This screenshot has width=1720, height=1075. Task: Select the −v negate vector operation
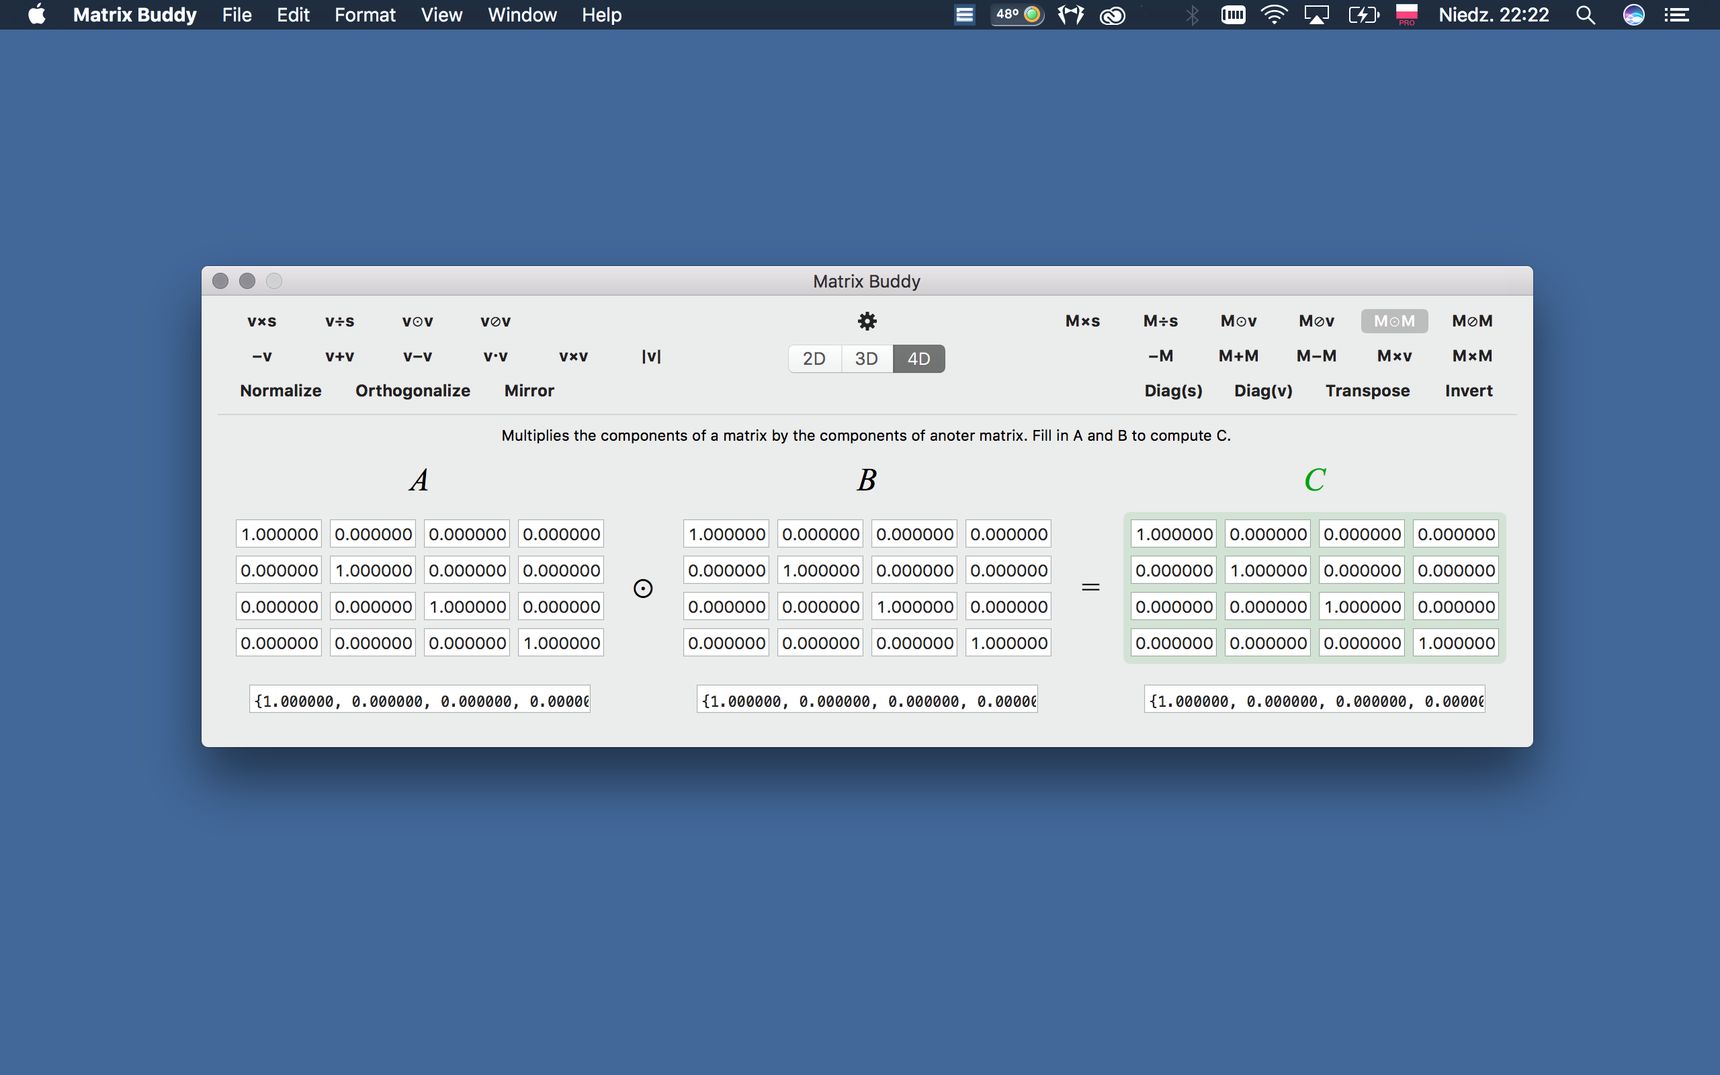click(262, 356)
